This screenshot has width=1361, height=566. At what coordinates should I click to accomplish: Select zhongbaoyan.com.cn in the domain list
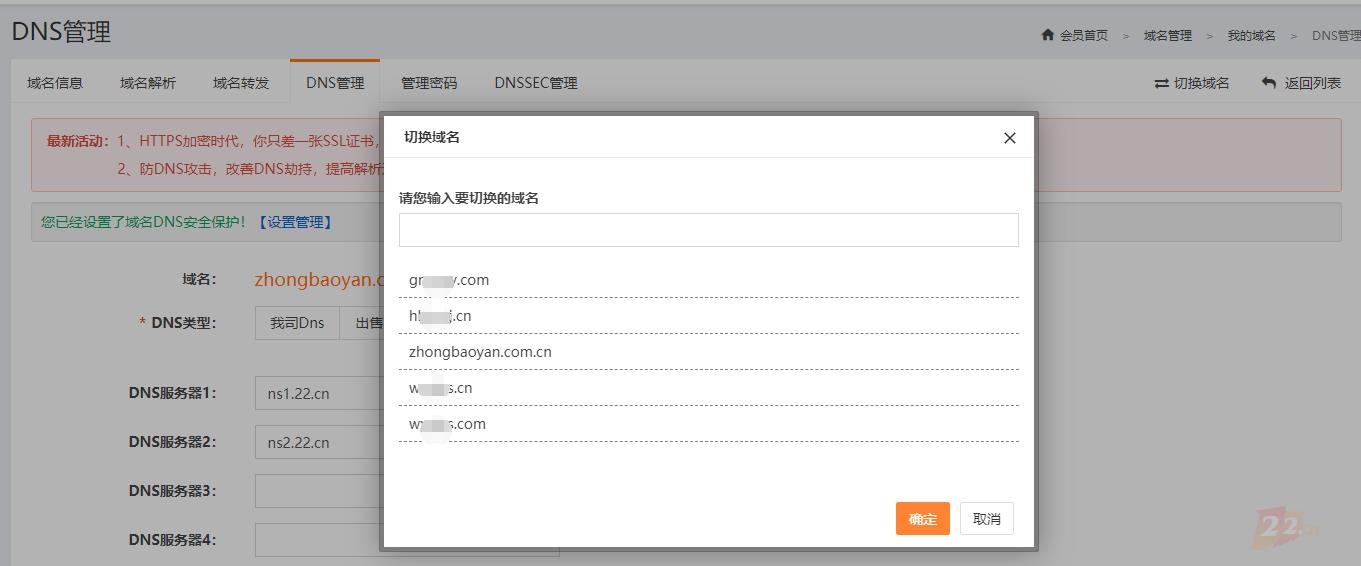(x=709, y=352)
